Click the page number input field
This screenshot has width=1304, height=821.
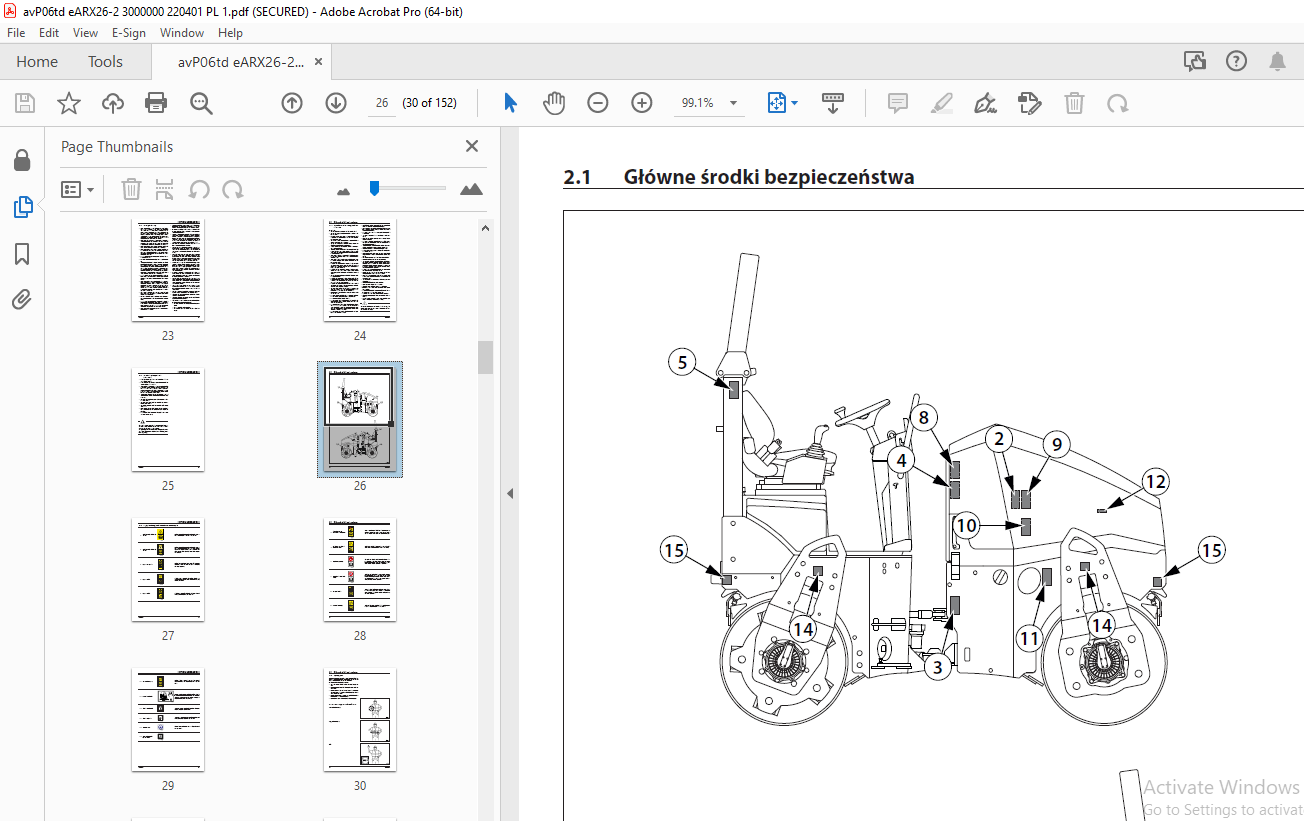381,103
